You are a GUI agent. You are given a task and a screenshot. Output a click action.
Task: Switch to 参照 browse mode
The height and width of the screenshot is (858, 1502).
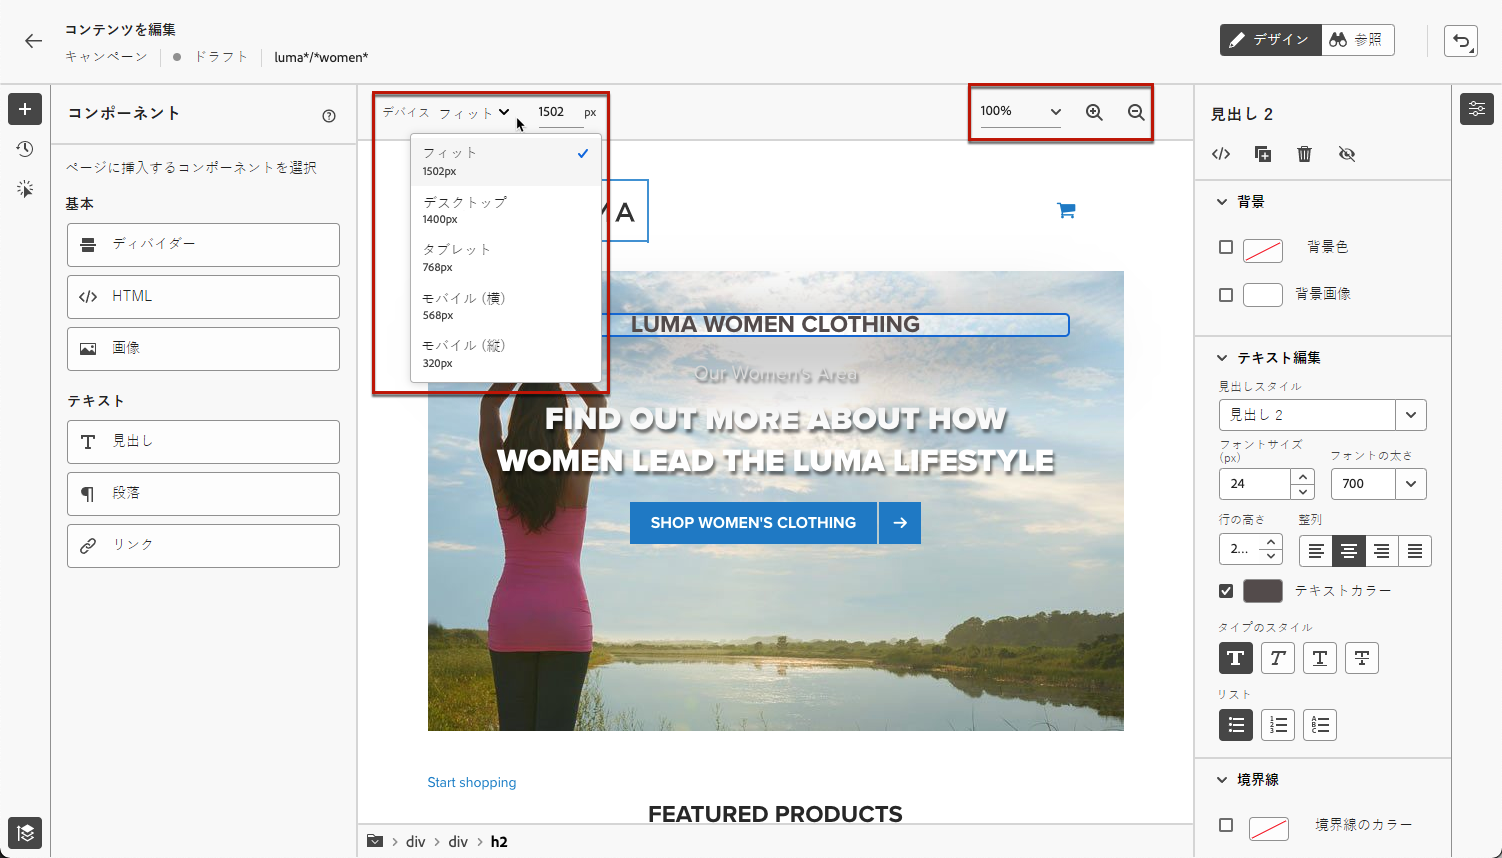[x=1357, y=40]
